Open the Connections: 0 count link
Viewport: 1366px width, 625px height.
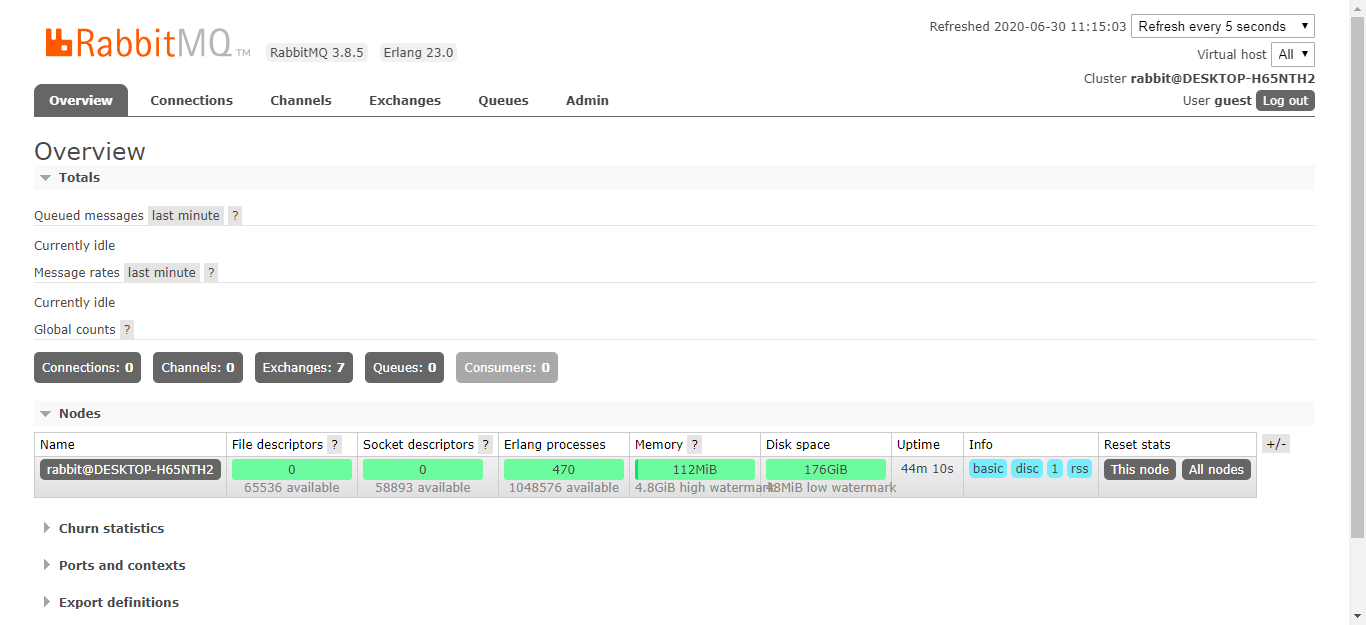pos(87,367)
